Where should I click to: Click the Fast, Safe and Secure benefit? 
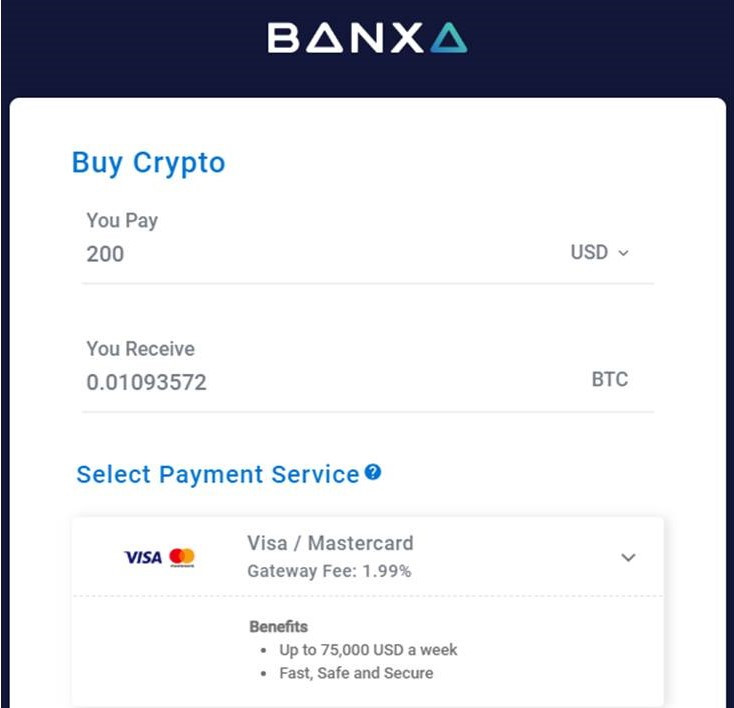pos(356,673)
